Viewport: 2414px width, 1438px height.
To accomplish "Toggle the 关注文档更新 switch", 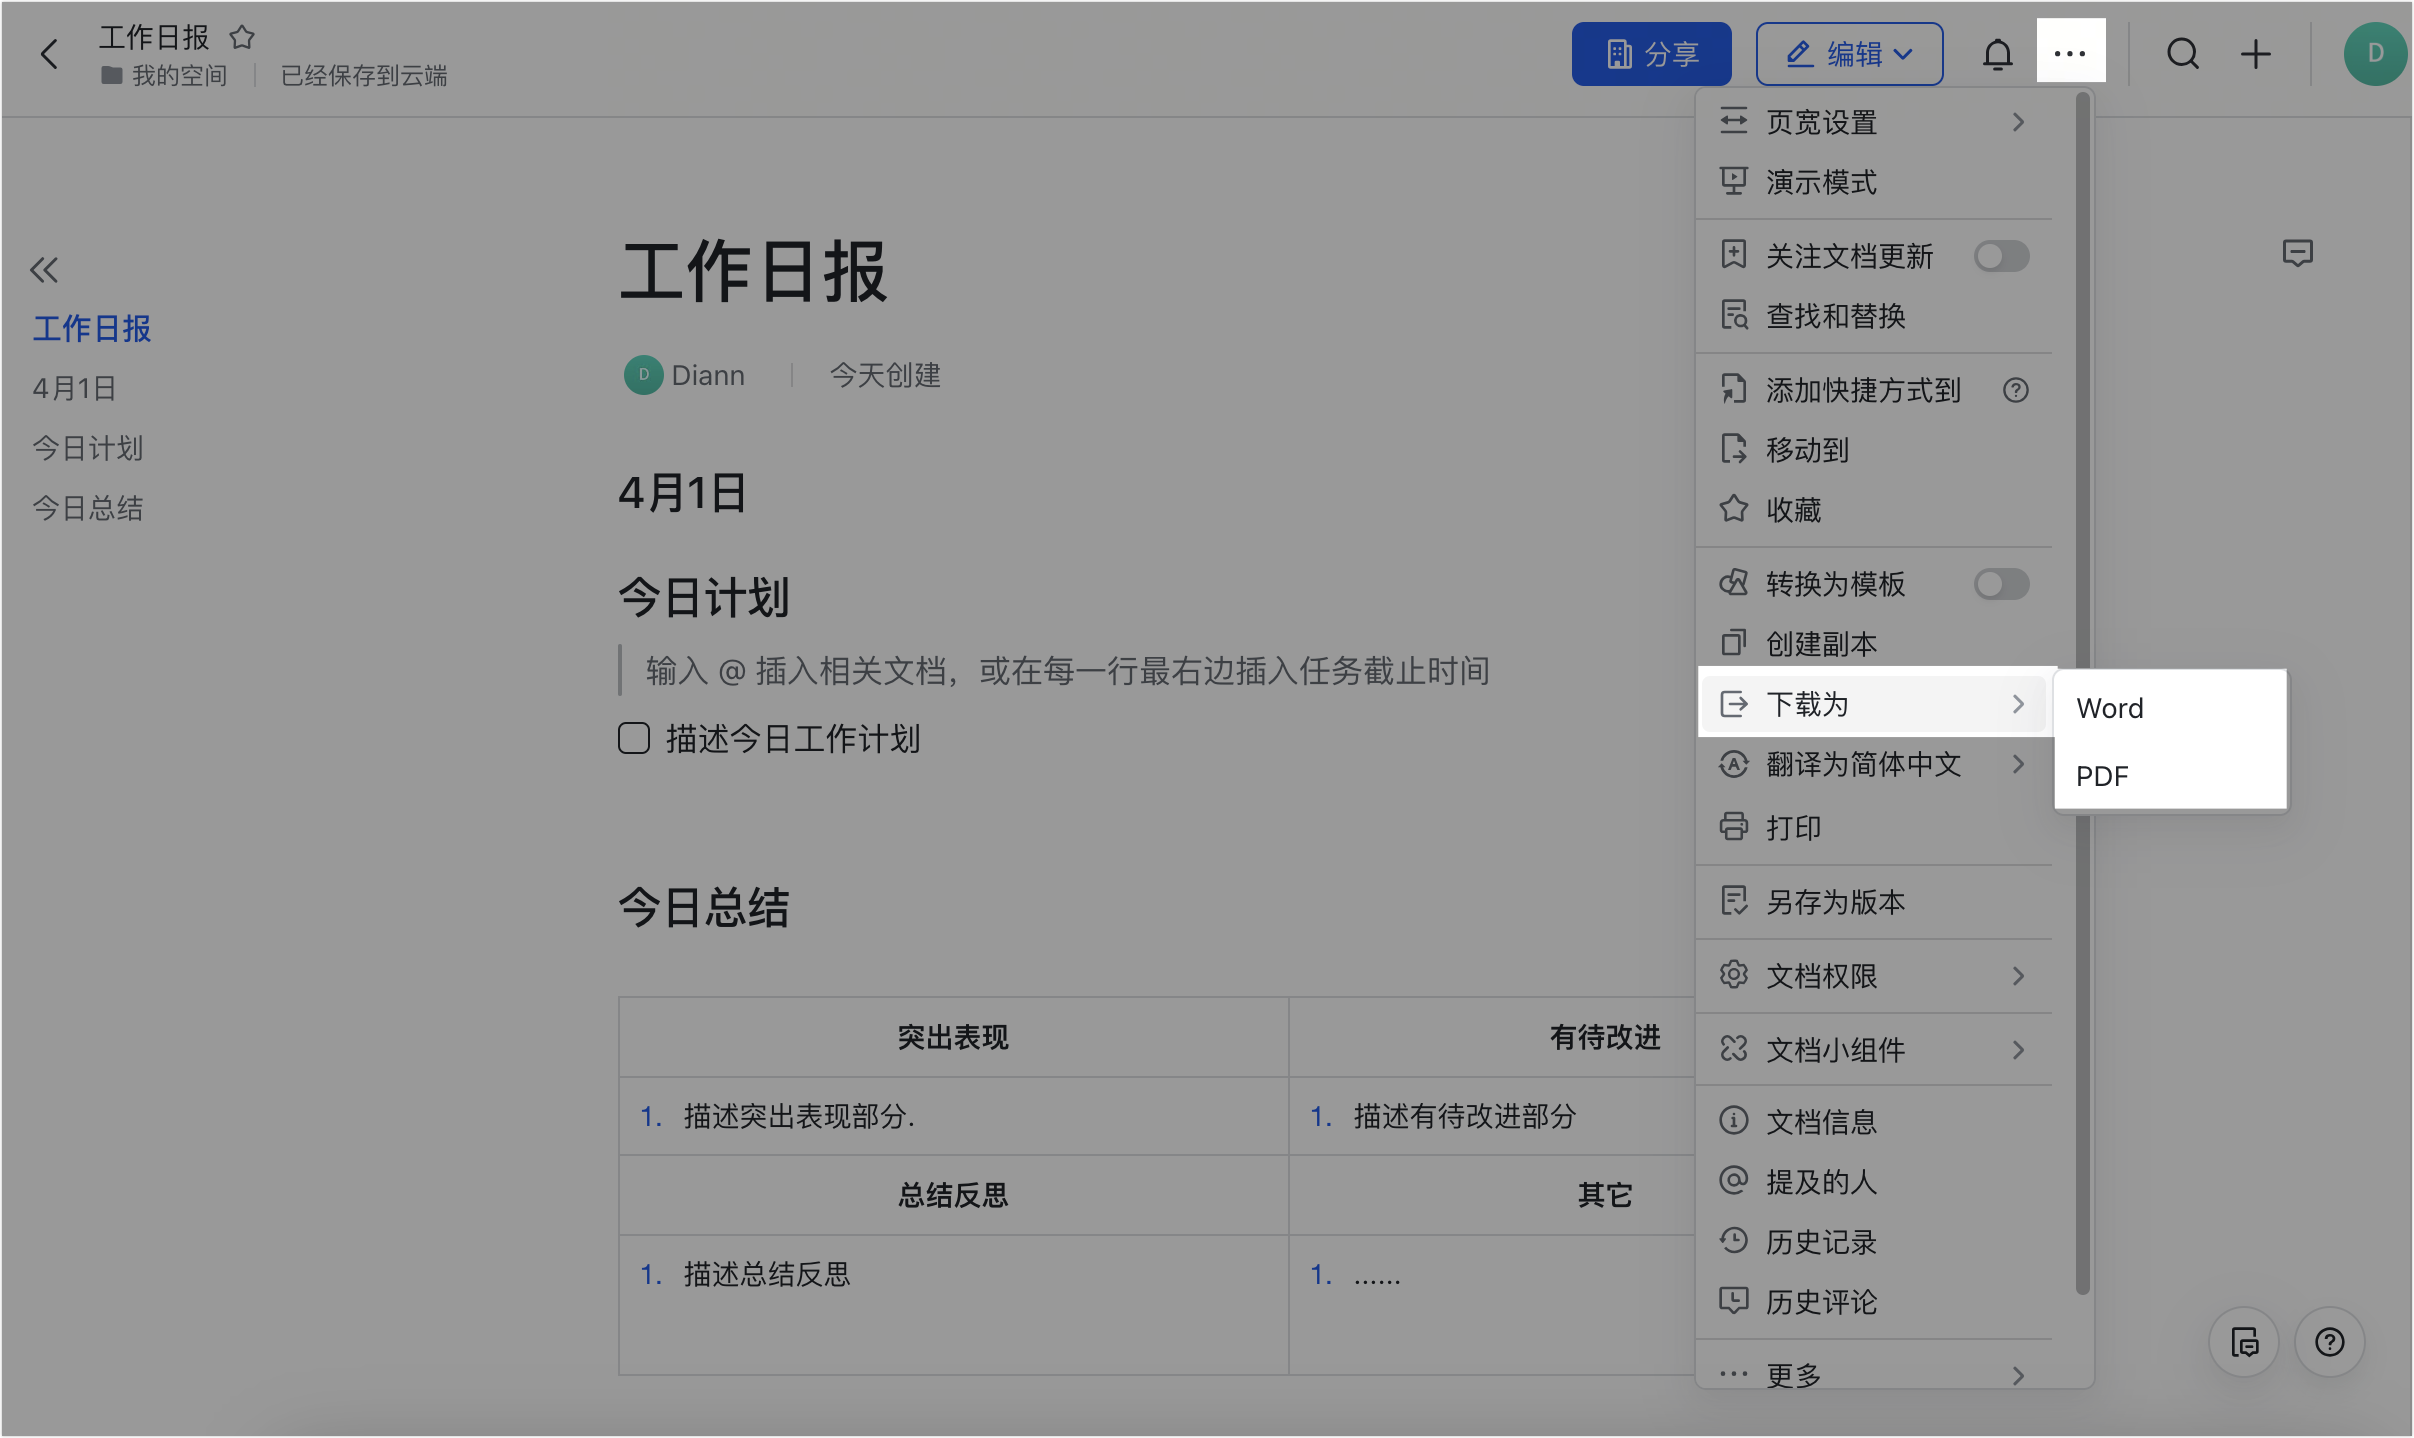I will (2001, 256).
